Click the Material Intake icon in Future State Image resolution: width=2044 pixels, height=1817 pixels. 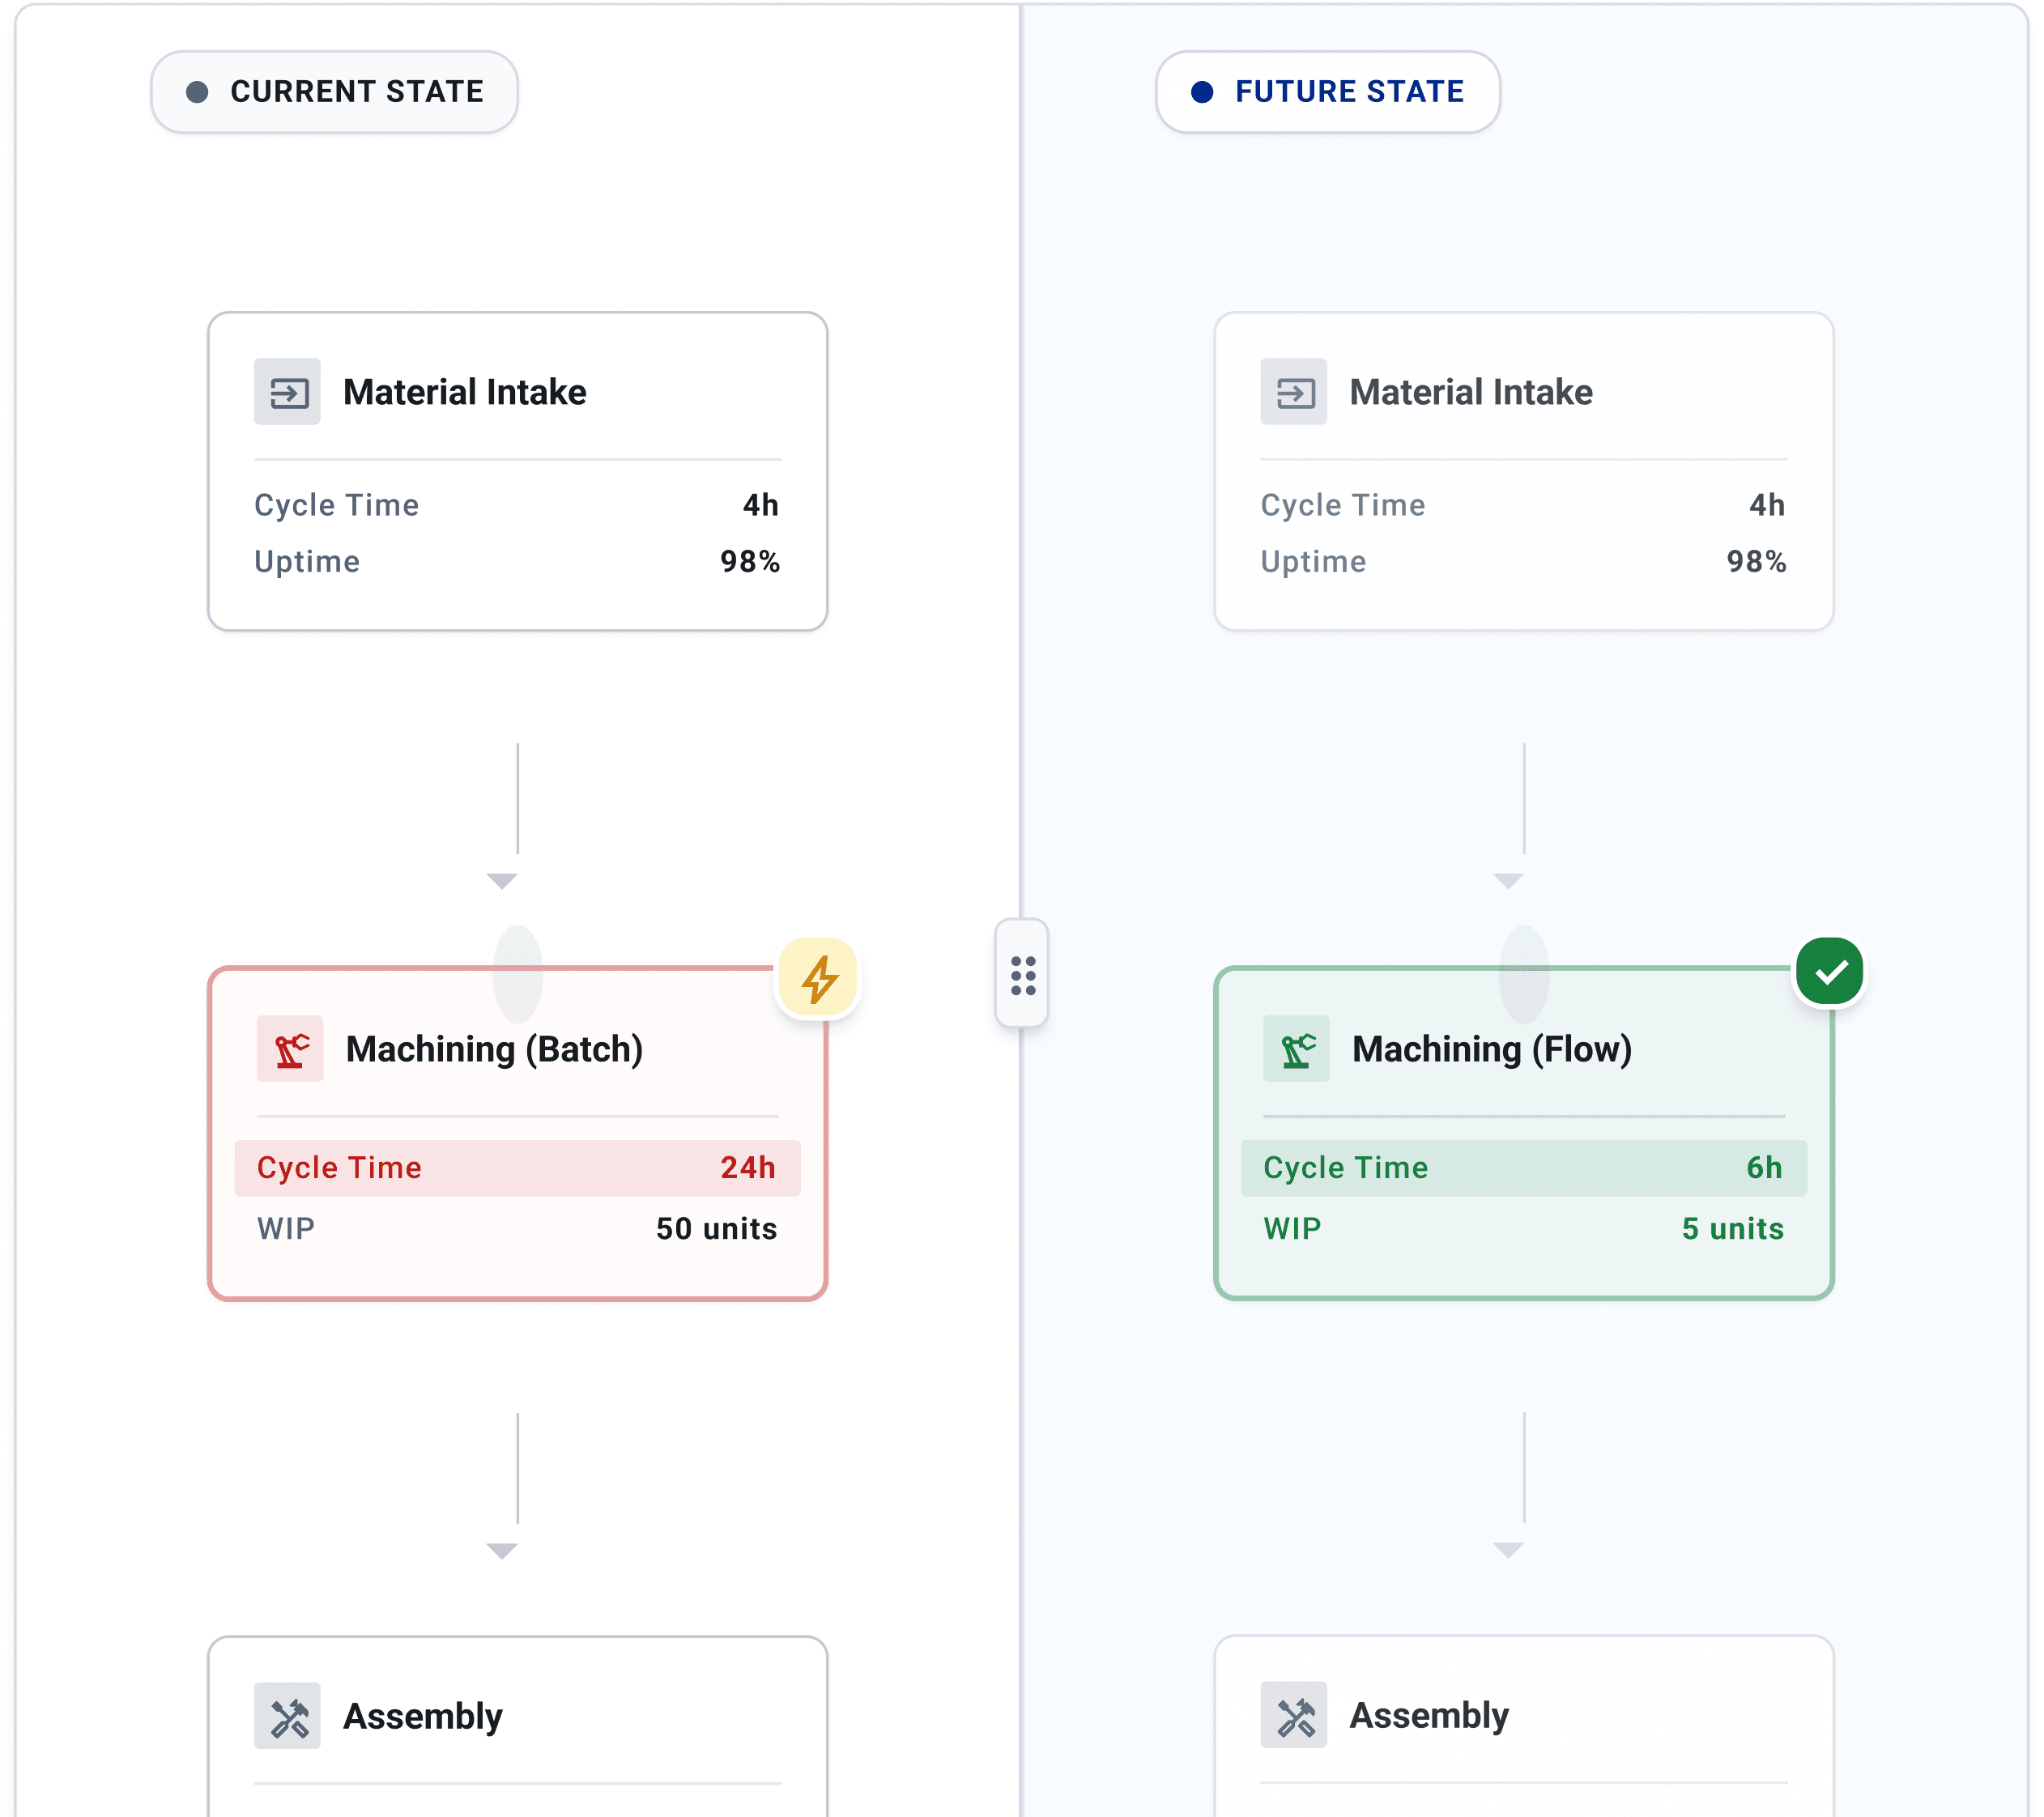tap(1293, 391)
